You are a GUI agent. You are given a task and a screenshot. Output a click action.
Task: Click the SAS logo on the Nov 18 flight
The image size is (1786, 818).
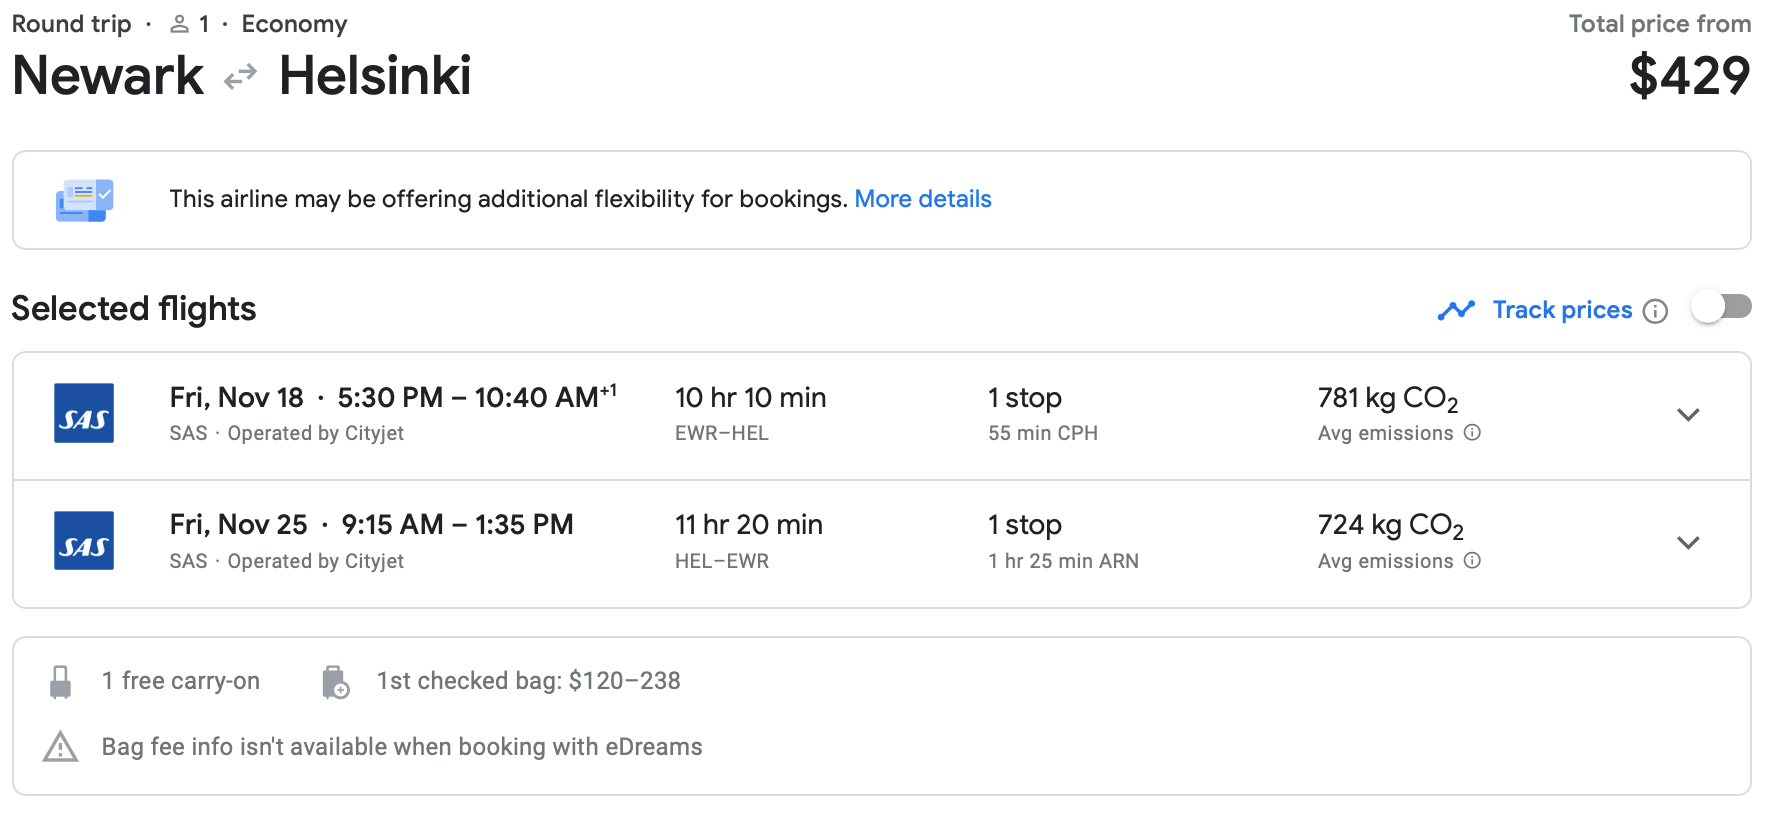(84, 413)
